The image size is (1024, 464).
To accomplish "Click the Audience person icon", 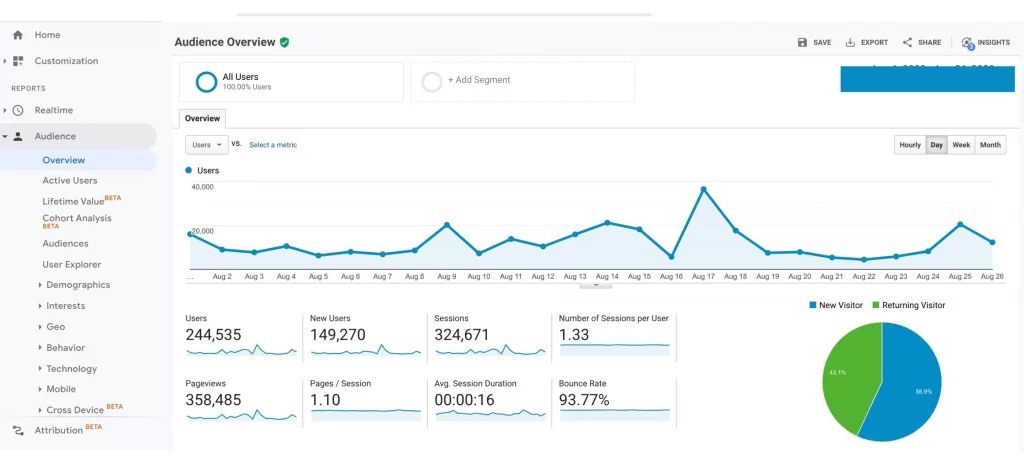I will click(18, 137).
